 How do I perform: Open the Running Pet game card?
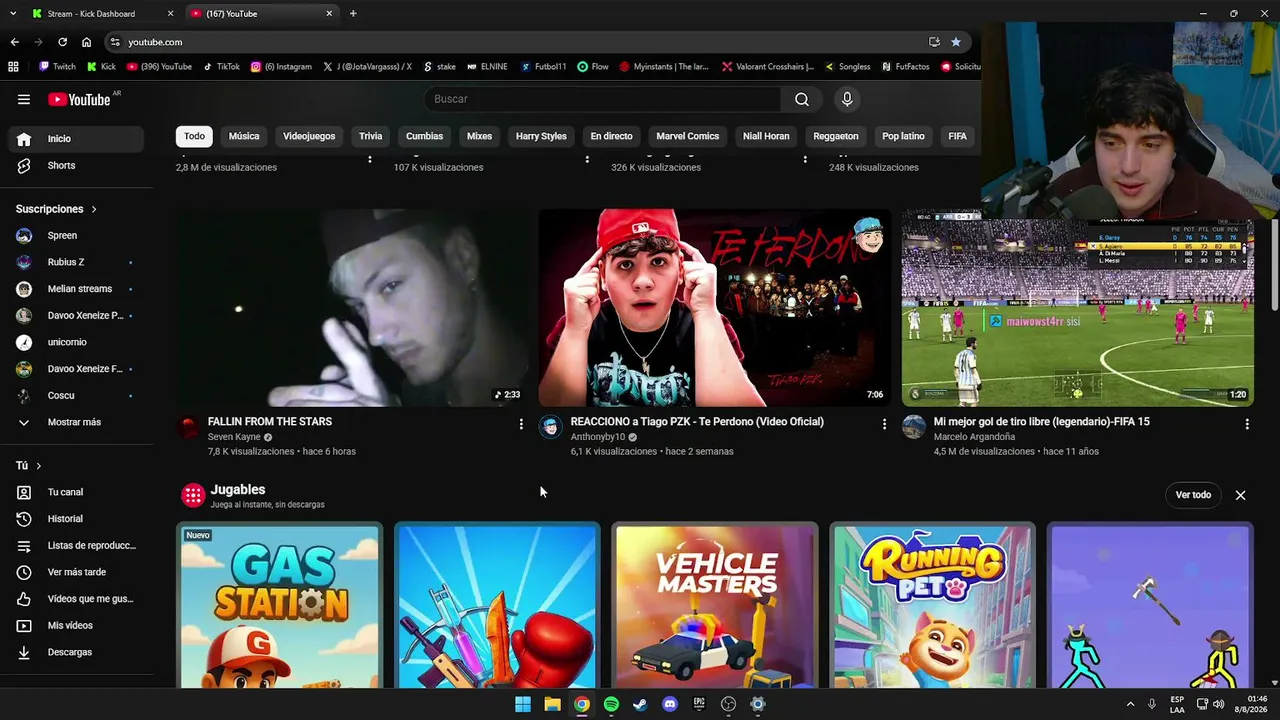pyautogui.click(x=933, y=605)
